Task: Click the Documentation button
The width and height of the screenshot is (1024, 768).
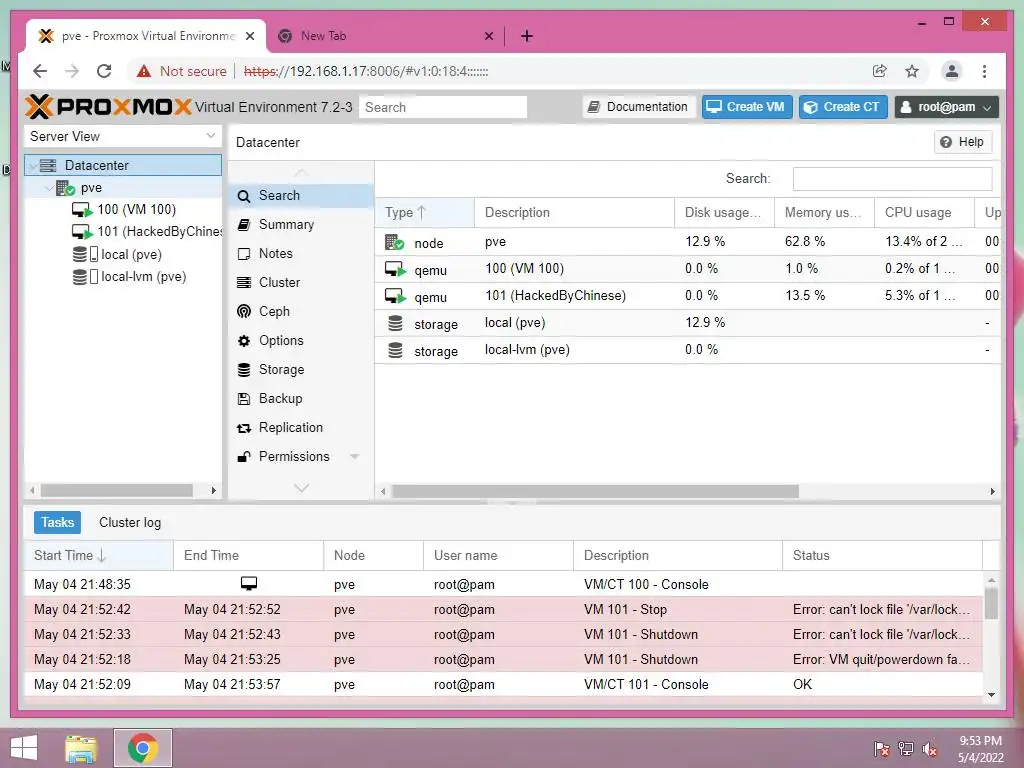Action: (638, 107)
